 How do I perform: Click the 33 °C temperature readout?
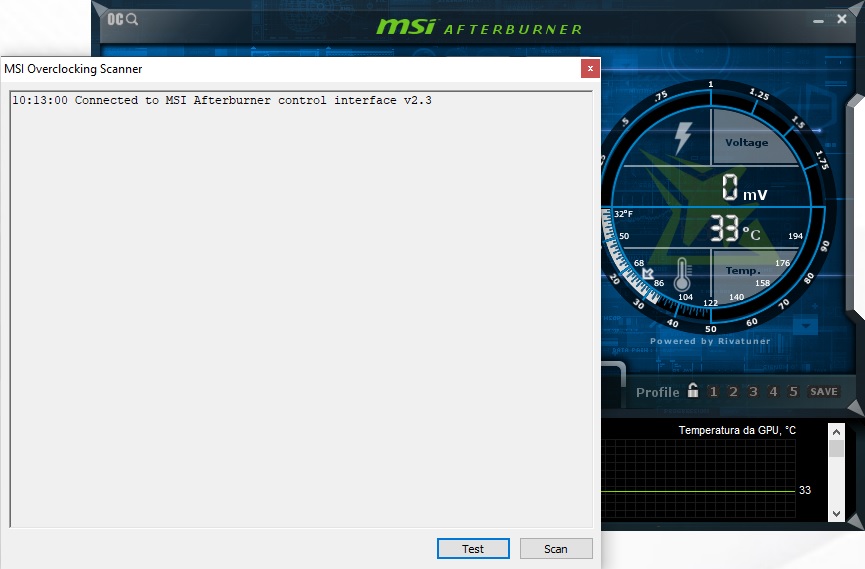pos(735,228)
